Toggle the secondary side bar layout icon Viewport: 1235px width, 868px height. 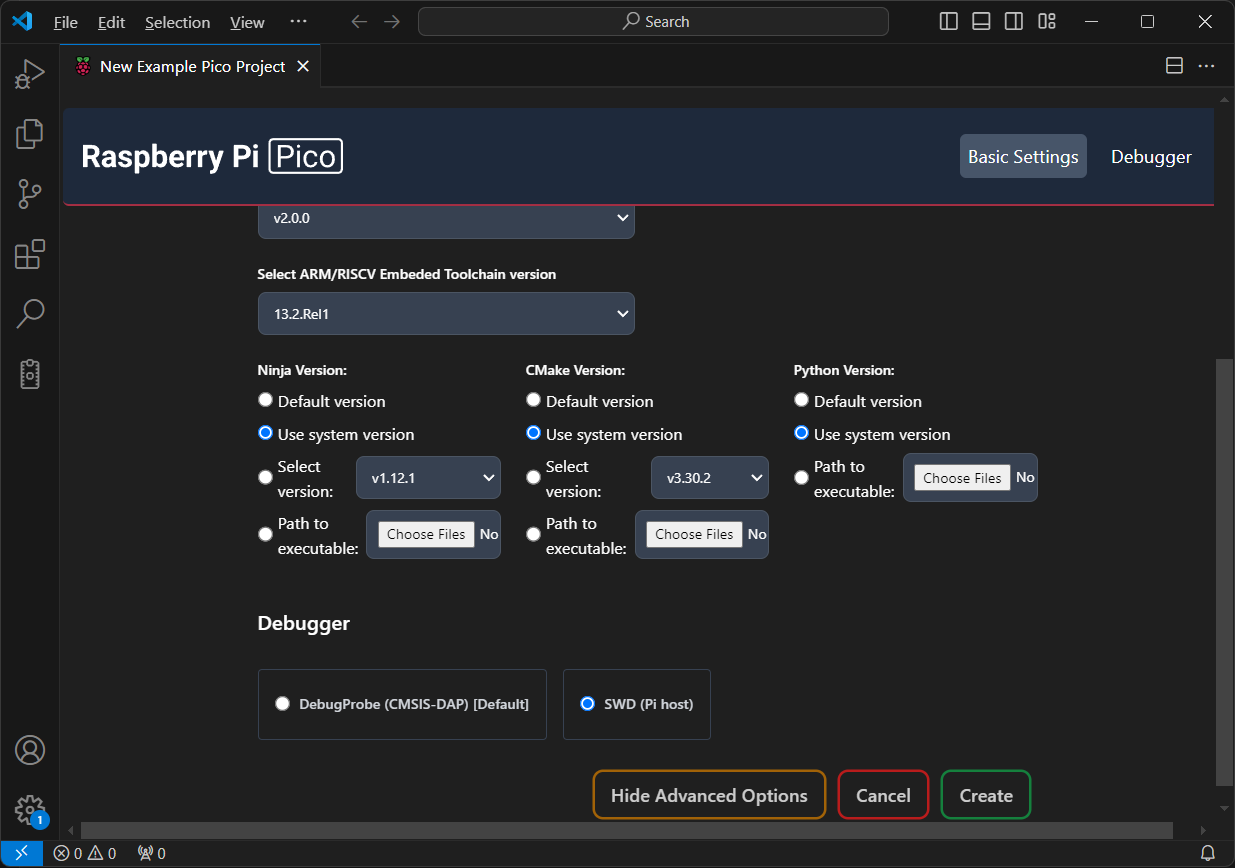[1014, 21]
